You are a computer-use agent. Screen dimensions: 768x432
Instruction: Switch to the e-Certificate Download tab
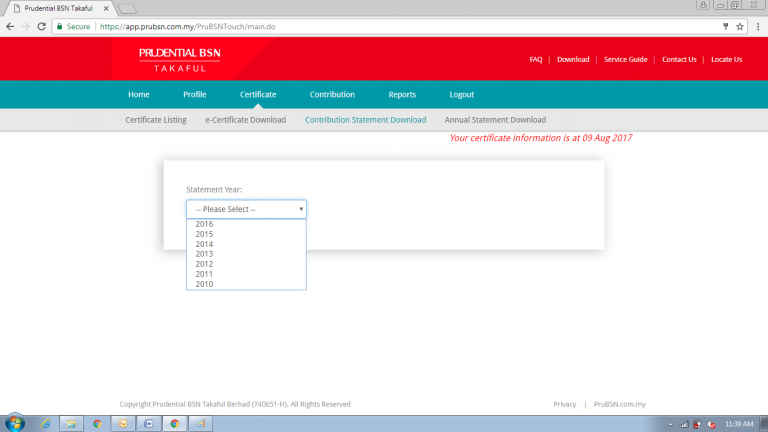pyautogui.click(x=245, y=120)
